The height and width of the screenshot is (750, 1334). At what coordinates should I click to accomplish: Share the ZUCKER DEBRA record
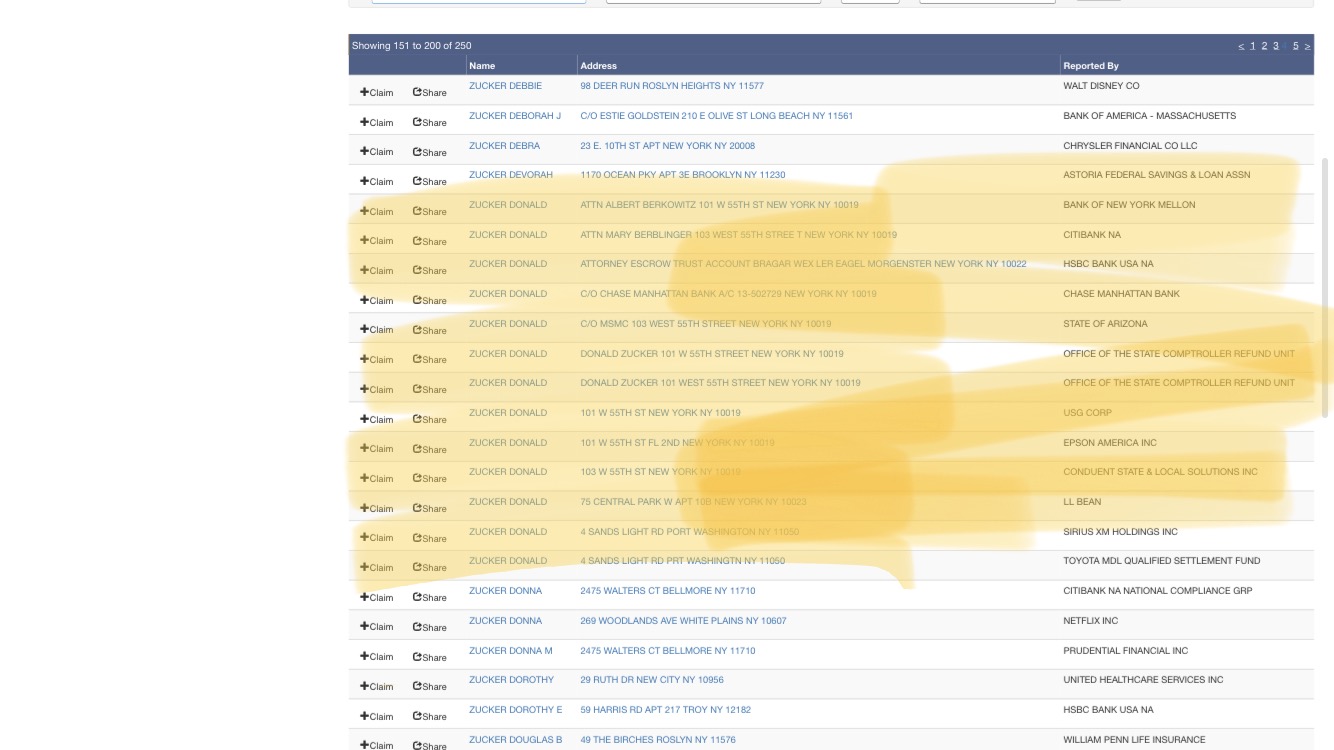430,152
